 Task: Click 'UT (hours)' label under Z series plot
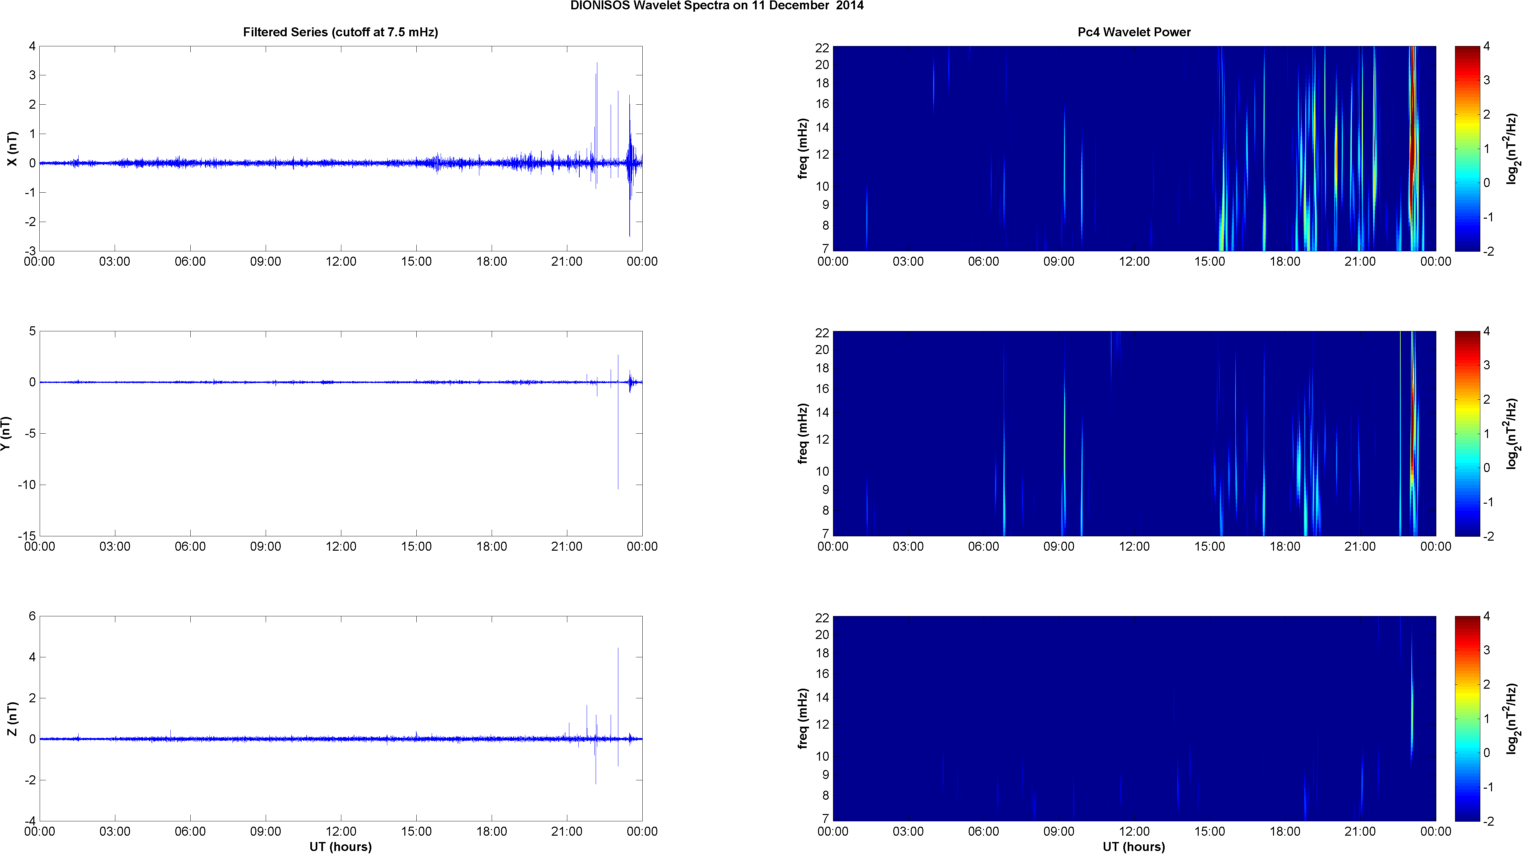click(x=340, y=847)
